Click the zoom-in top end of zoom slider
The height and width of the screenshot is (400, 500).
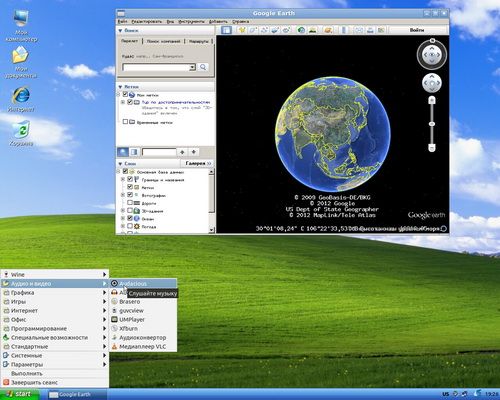tap(432, 100)
